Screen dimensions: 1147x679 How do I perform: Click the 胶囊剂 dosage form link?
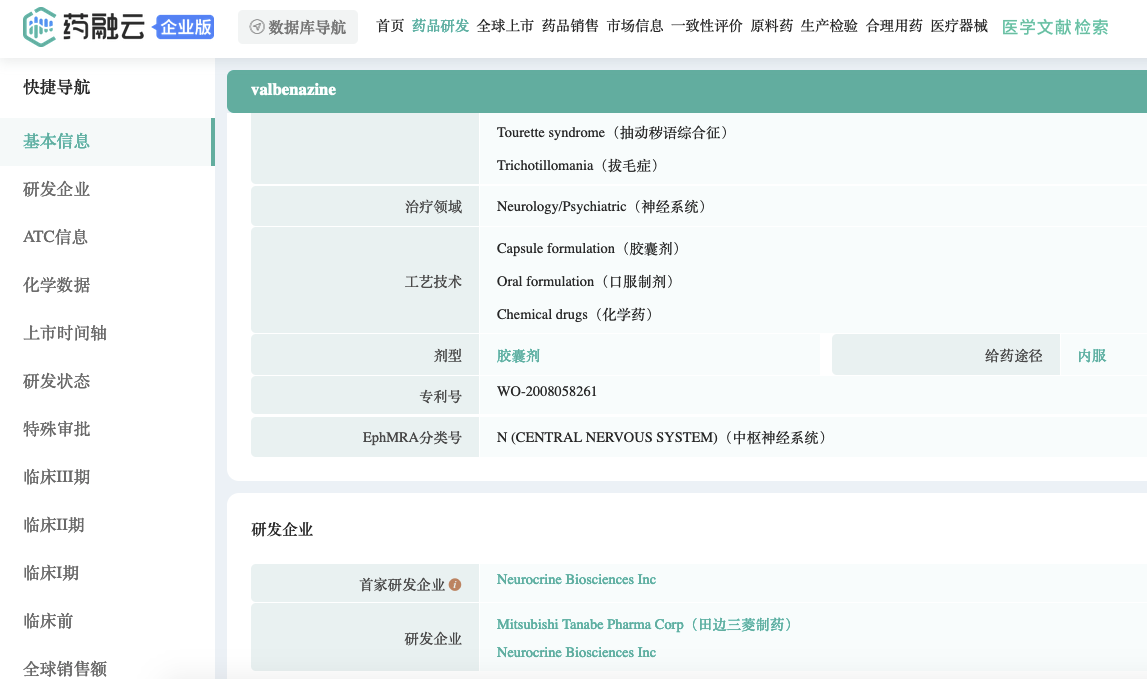pos(518,356)
